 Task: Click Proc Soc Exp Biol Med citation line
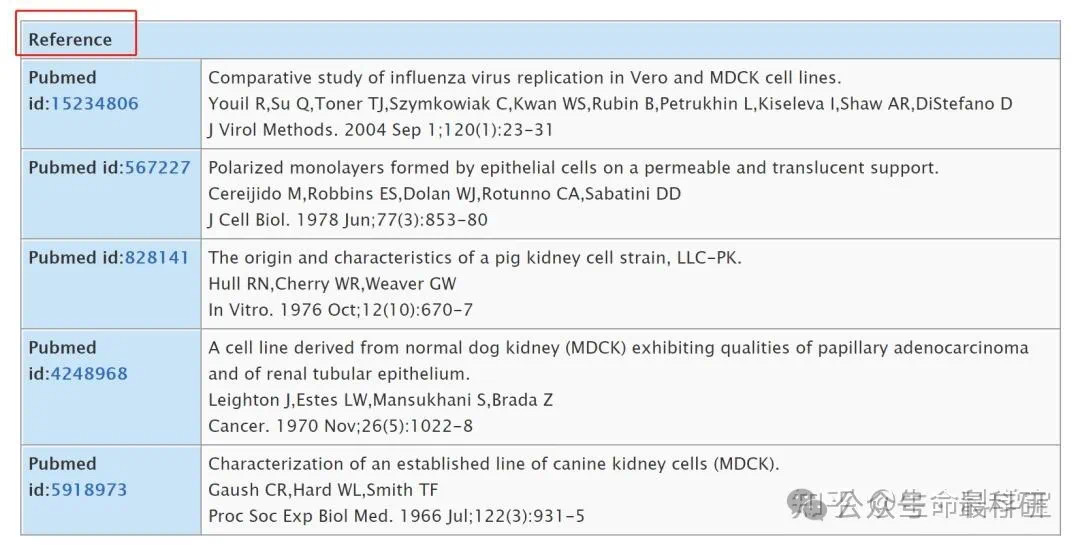[396, 516]
